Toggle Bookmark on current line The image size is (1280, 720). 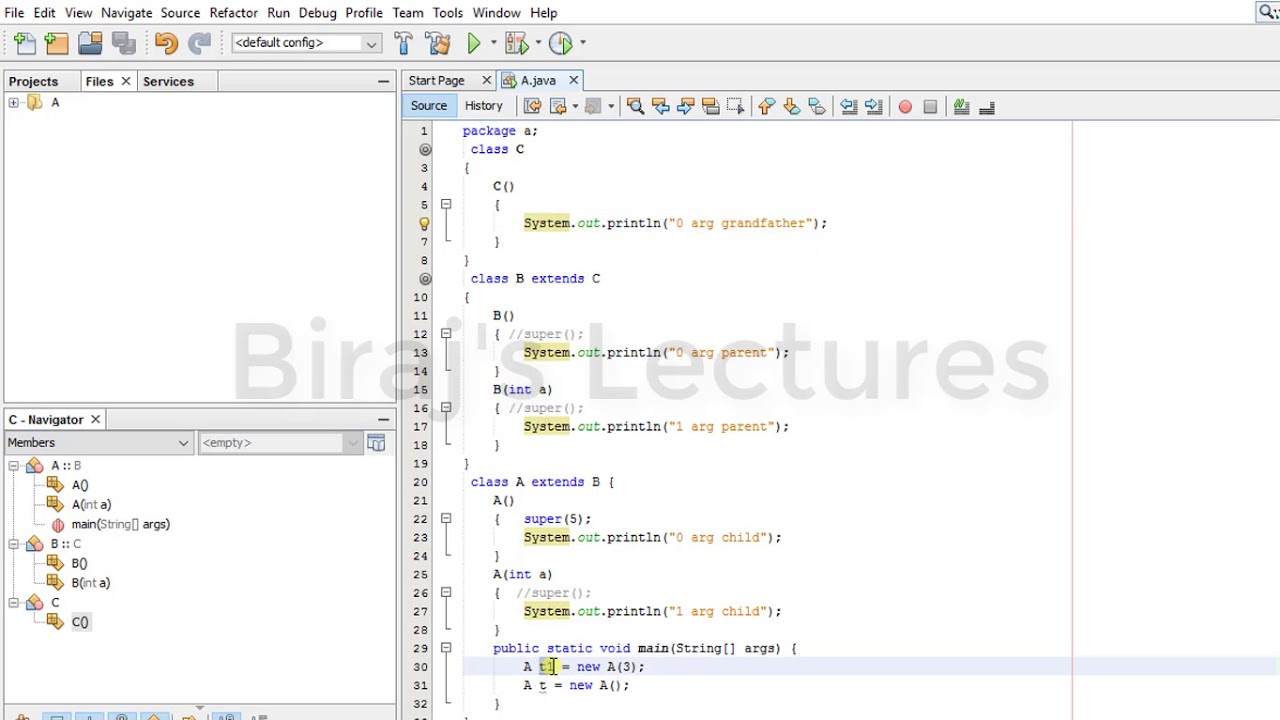[816, 106]
